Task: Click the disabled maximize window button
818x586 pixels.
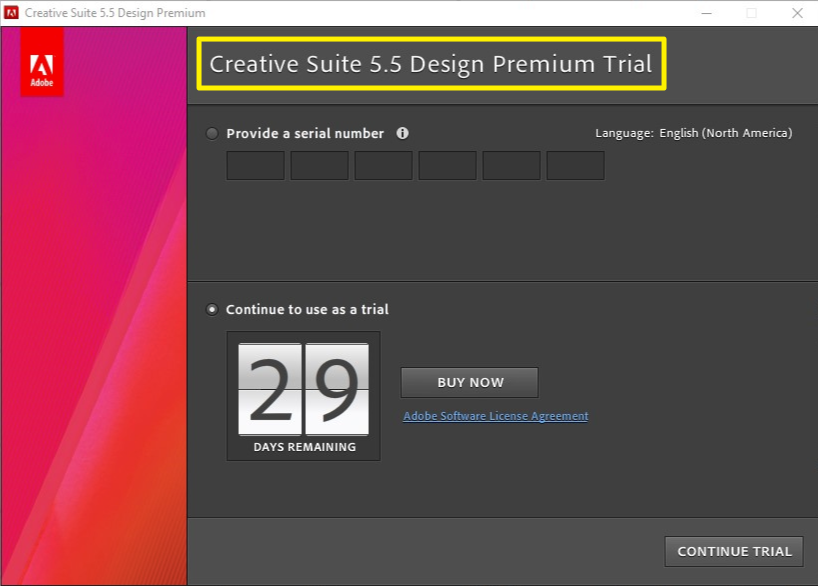Action: tap(751, 13)
